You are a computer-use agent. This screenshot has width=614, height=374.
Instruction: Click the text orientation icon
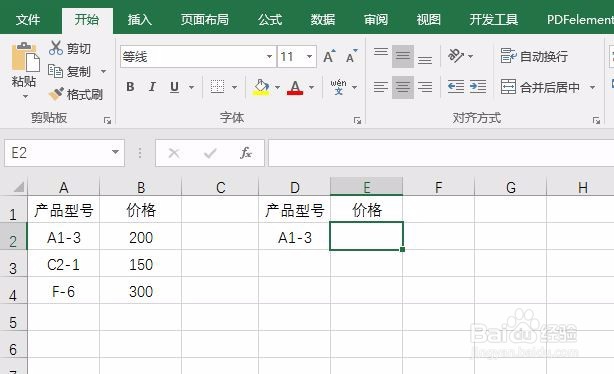click(456, 56)
